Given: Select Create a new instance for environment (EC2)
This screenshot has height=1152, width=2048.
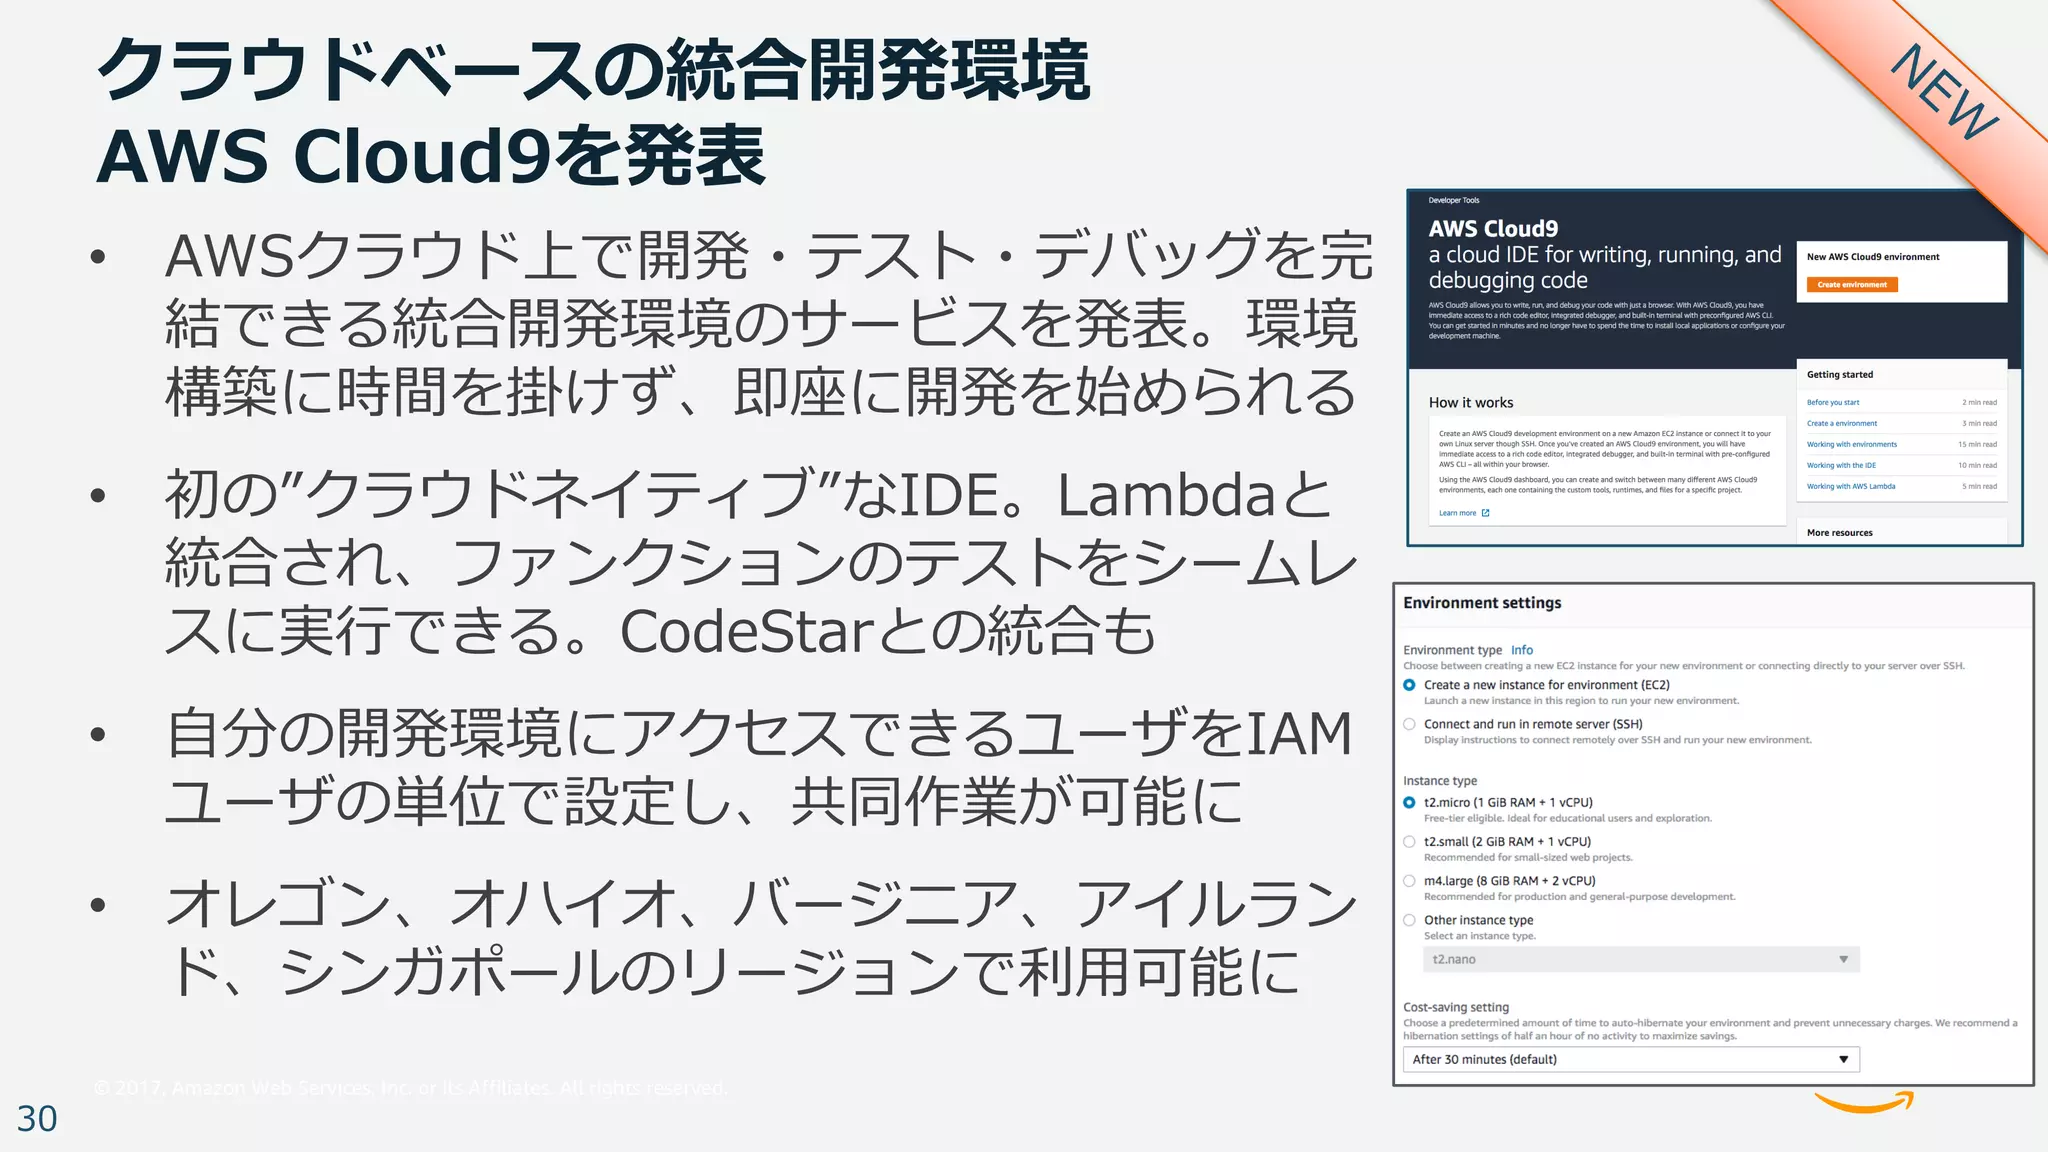Looking at the screenshot, I should click(1409, 685).
